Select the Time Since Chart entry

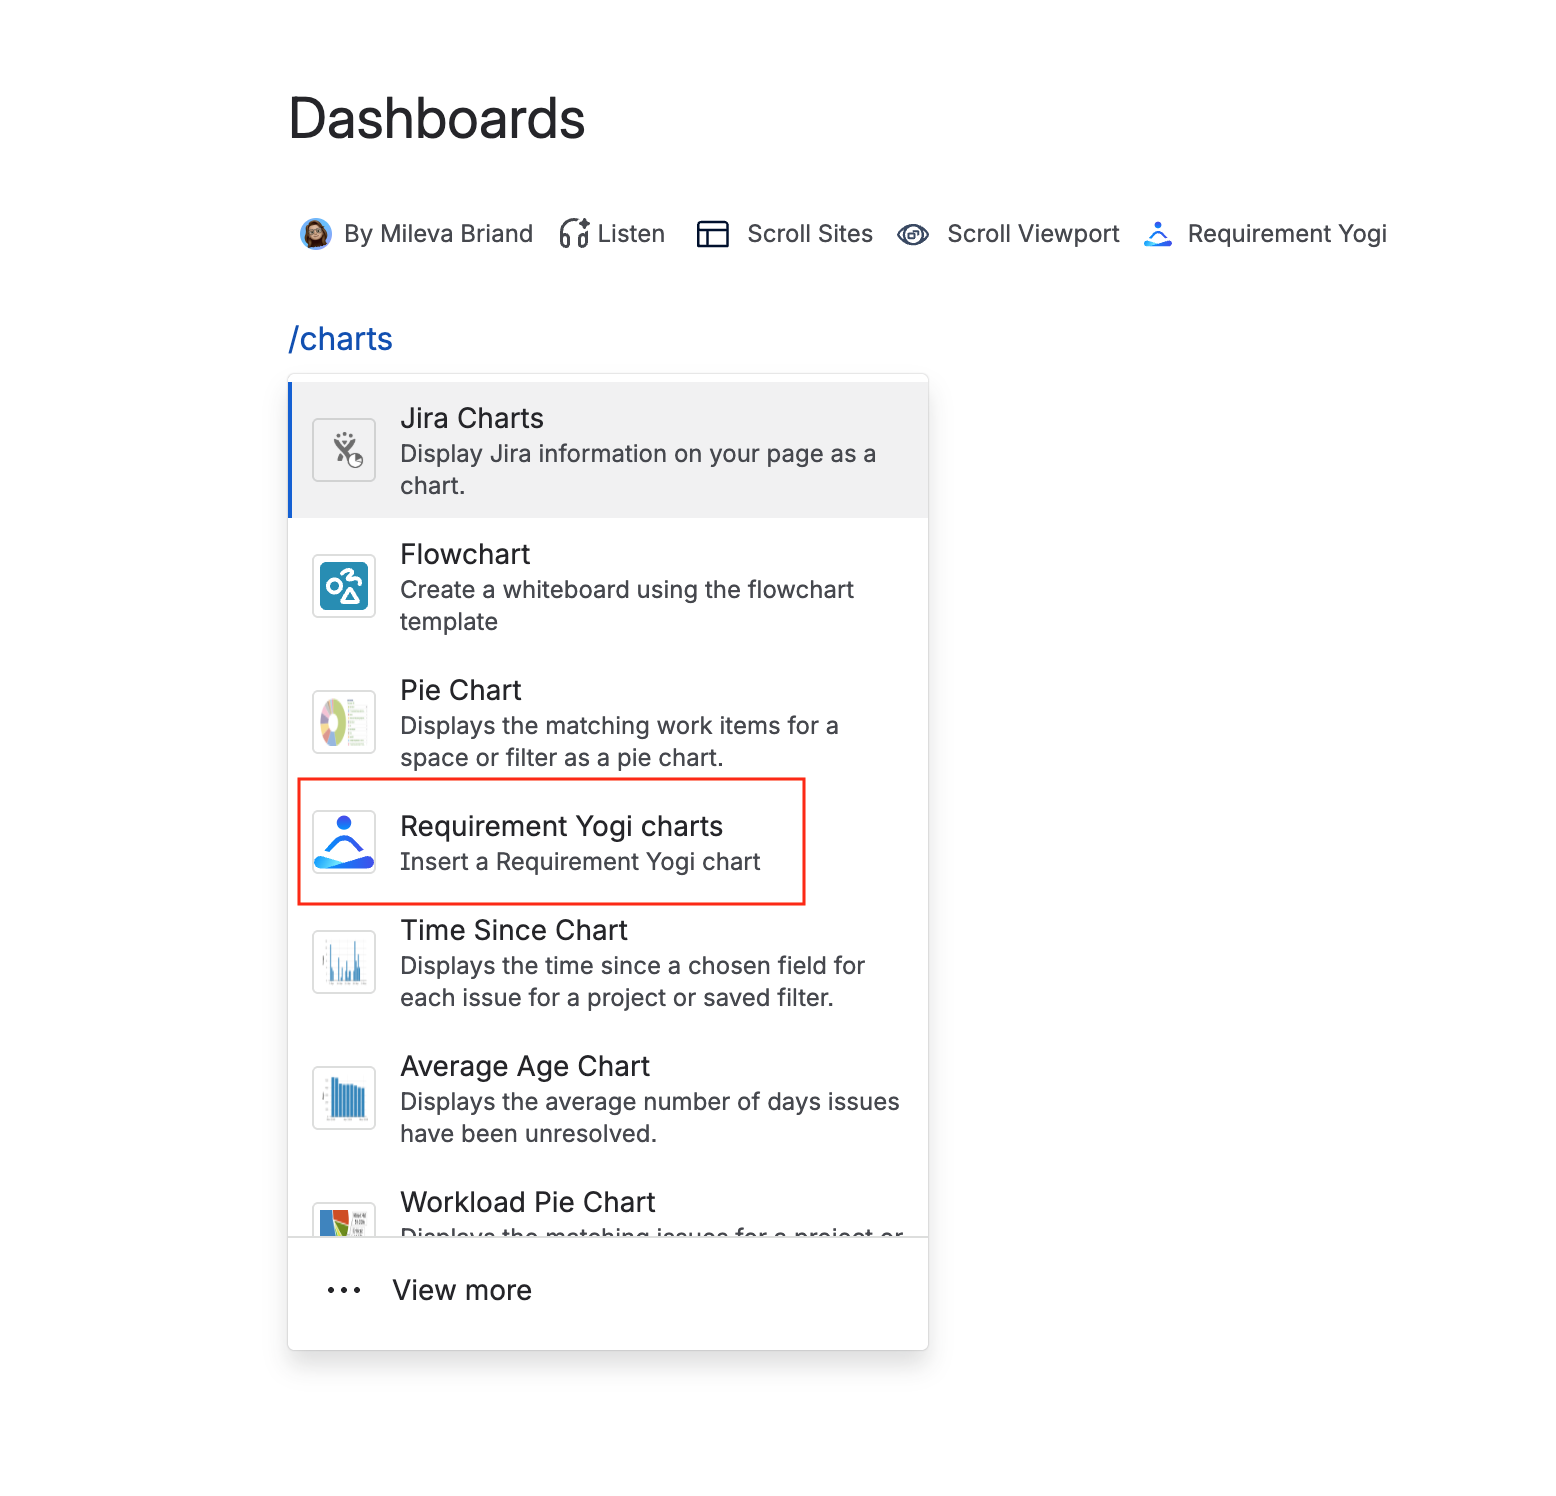pos(608,962)
